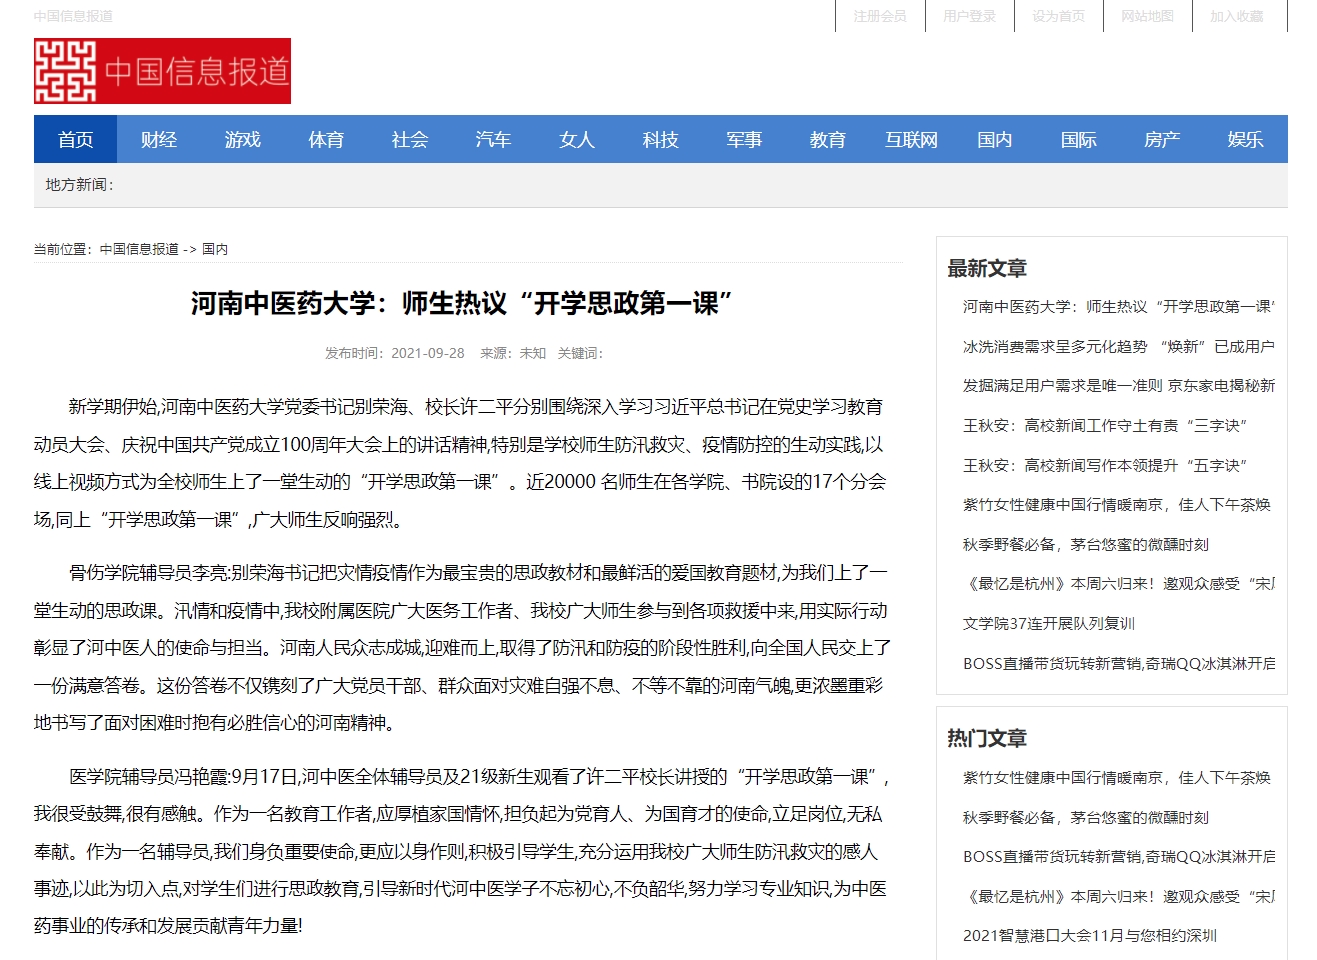Navigate to the 科技 category
This screenshot has height=960, width=1317.
[x=660, y=139]
